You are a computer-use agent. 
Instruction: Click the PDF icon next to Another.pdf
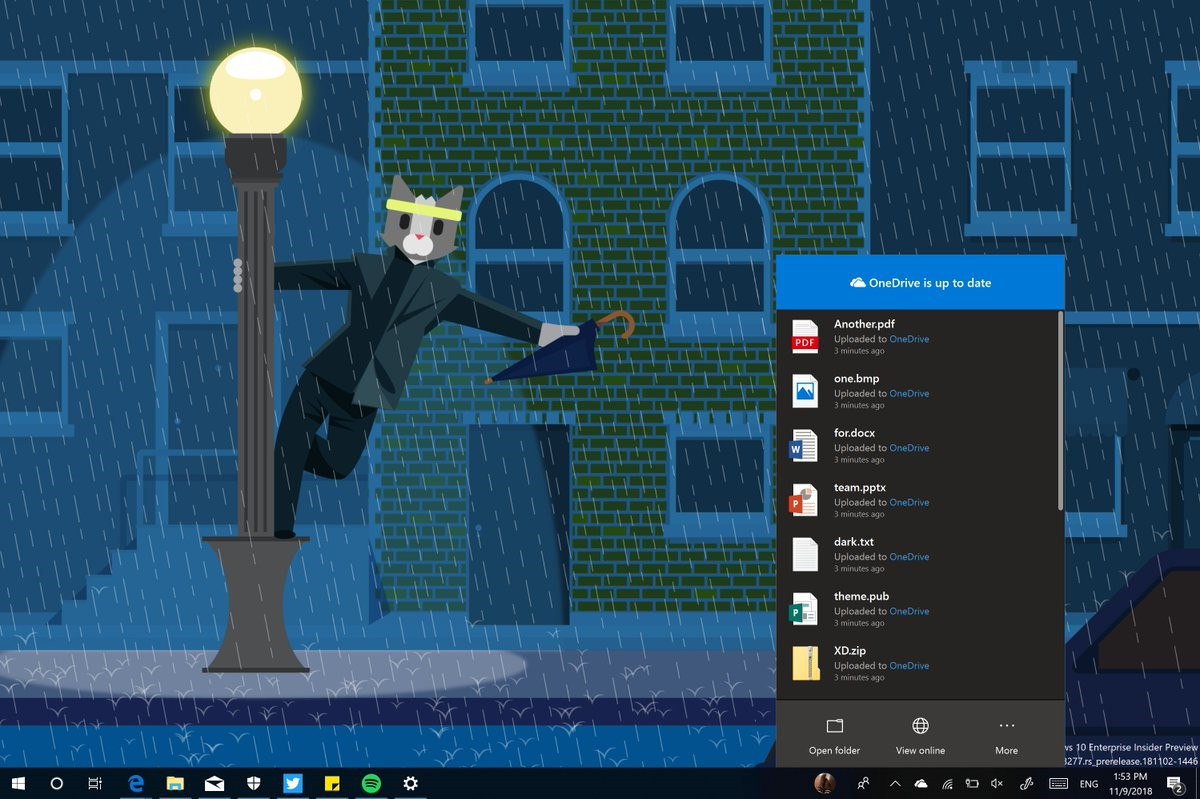pos(805,337)
